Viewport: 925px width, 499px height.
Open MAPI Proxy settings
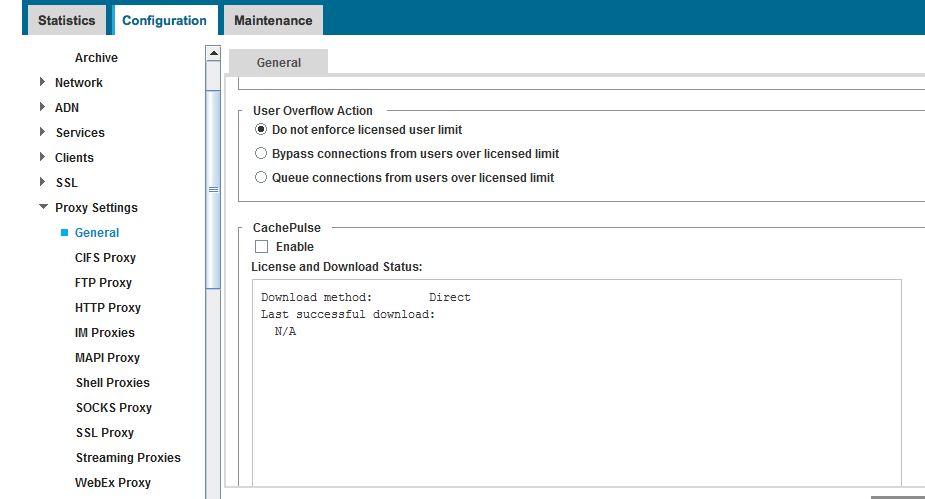[107, 357]
